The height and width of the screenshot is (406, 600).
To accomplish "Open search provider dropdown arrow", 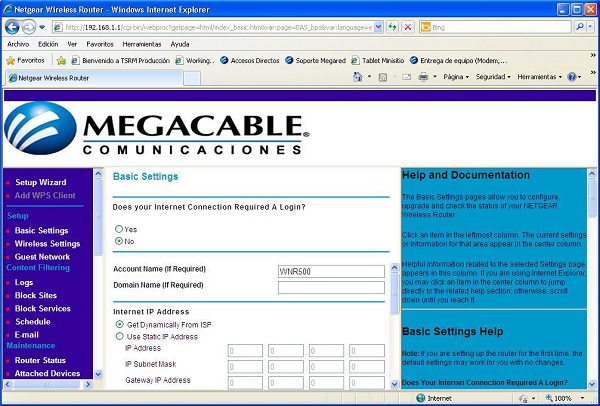I will (591, 27).
